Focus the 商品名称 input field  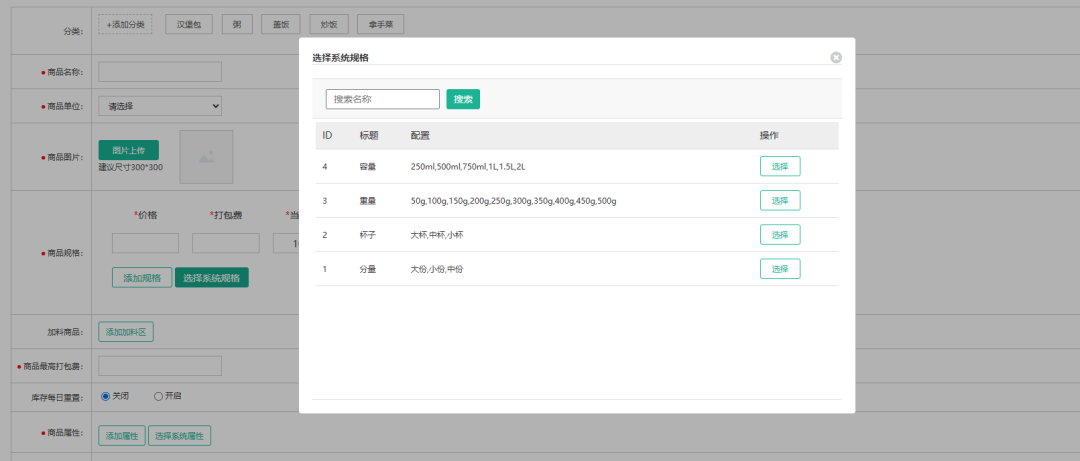click(x=160, y=72)
